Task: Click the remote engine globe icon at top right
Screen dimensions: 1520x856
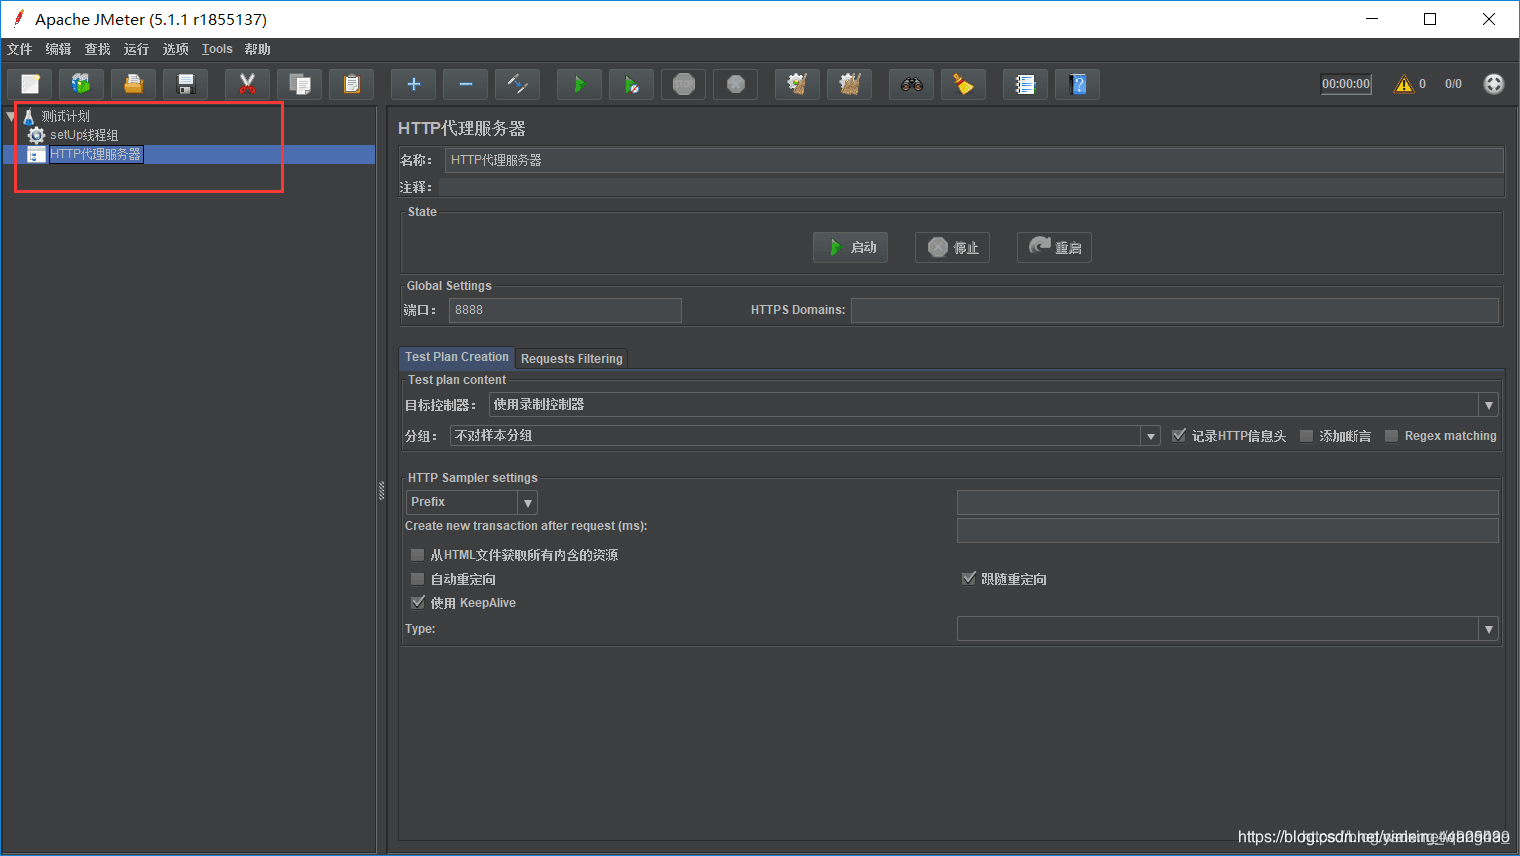Action: [1493, 84]
